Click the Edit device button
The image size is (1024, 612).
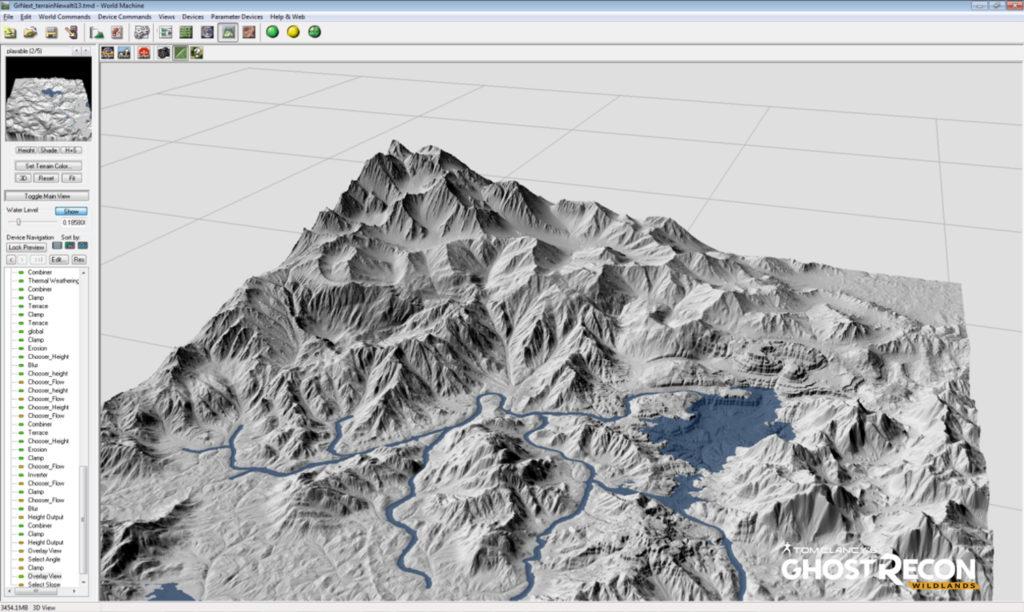point(58,260)
